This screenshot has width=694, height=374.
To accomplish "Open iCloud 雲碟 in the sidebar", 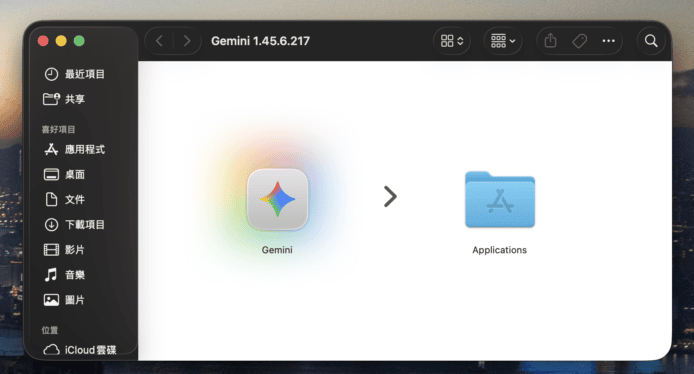I will (x=80, y=350).
